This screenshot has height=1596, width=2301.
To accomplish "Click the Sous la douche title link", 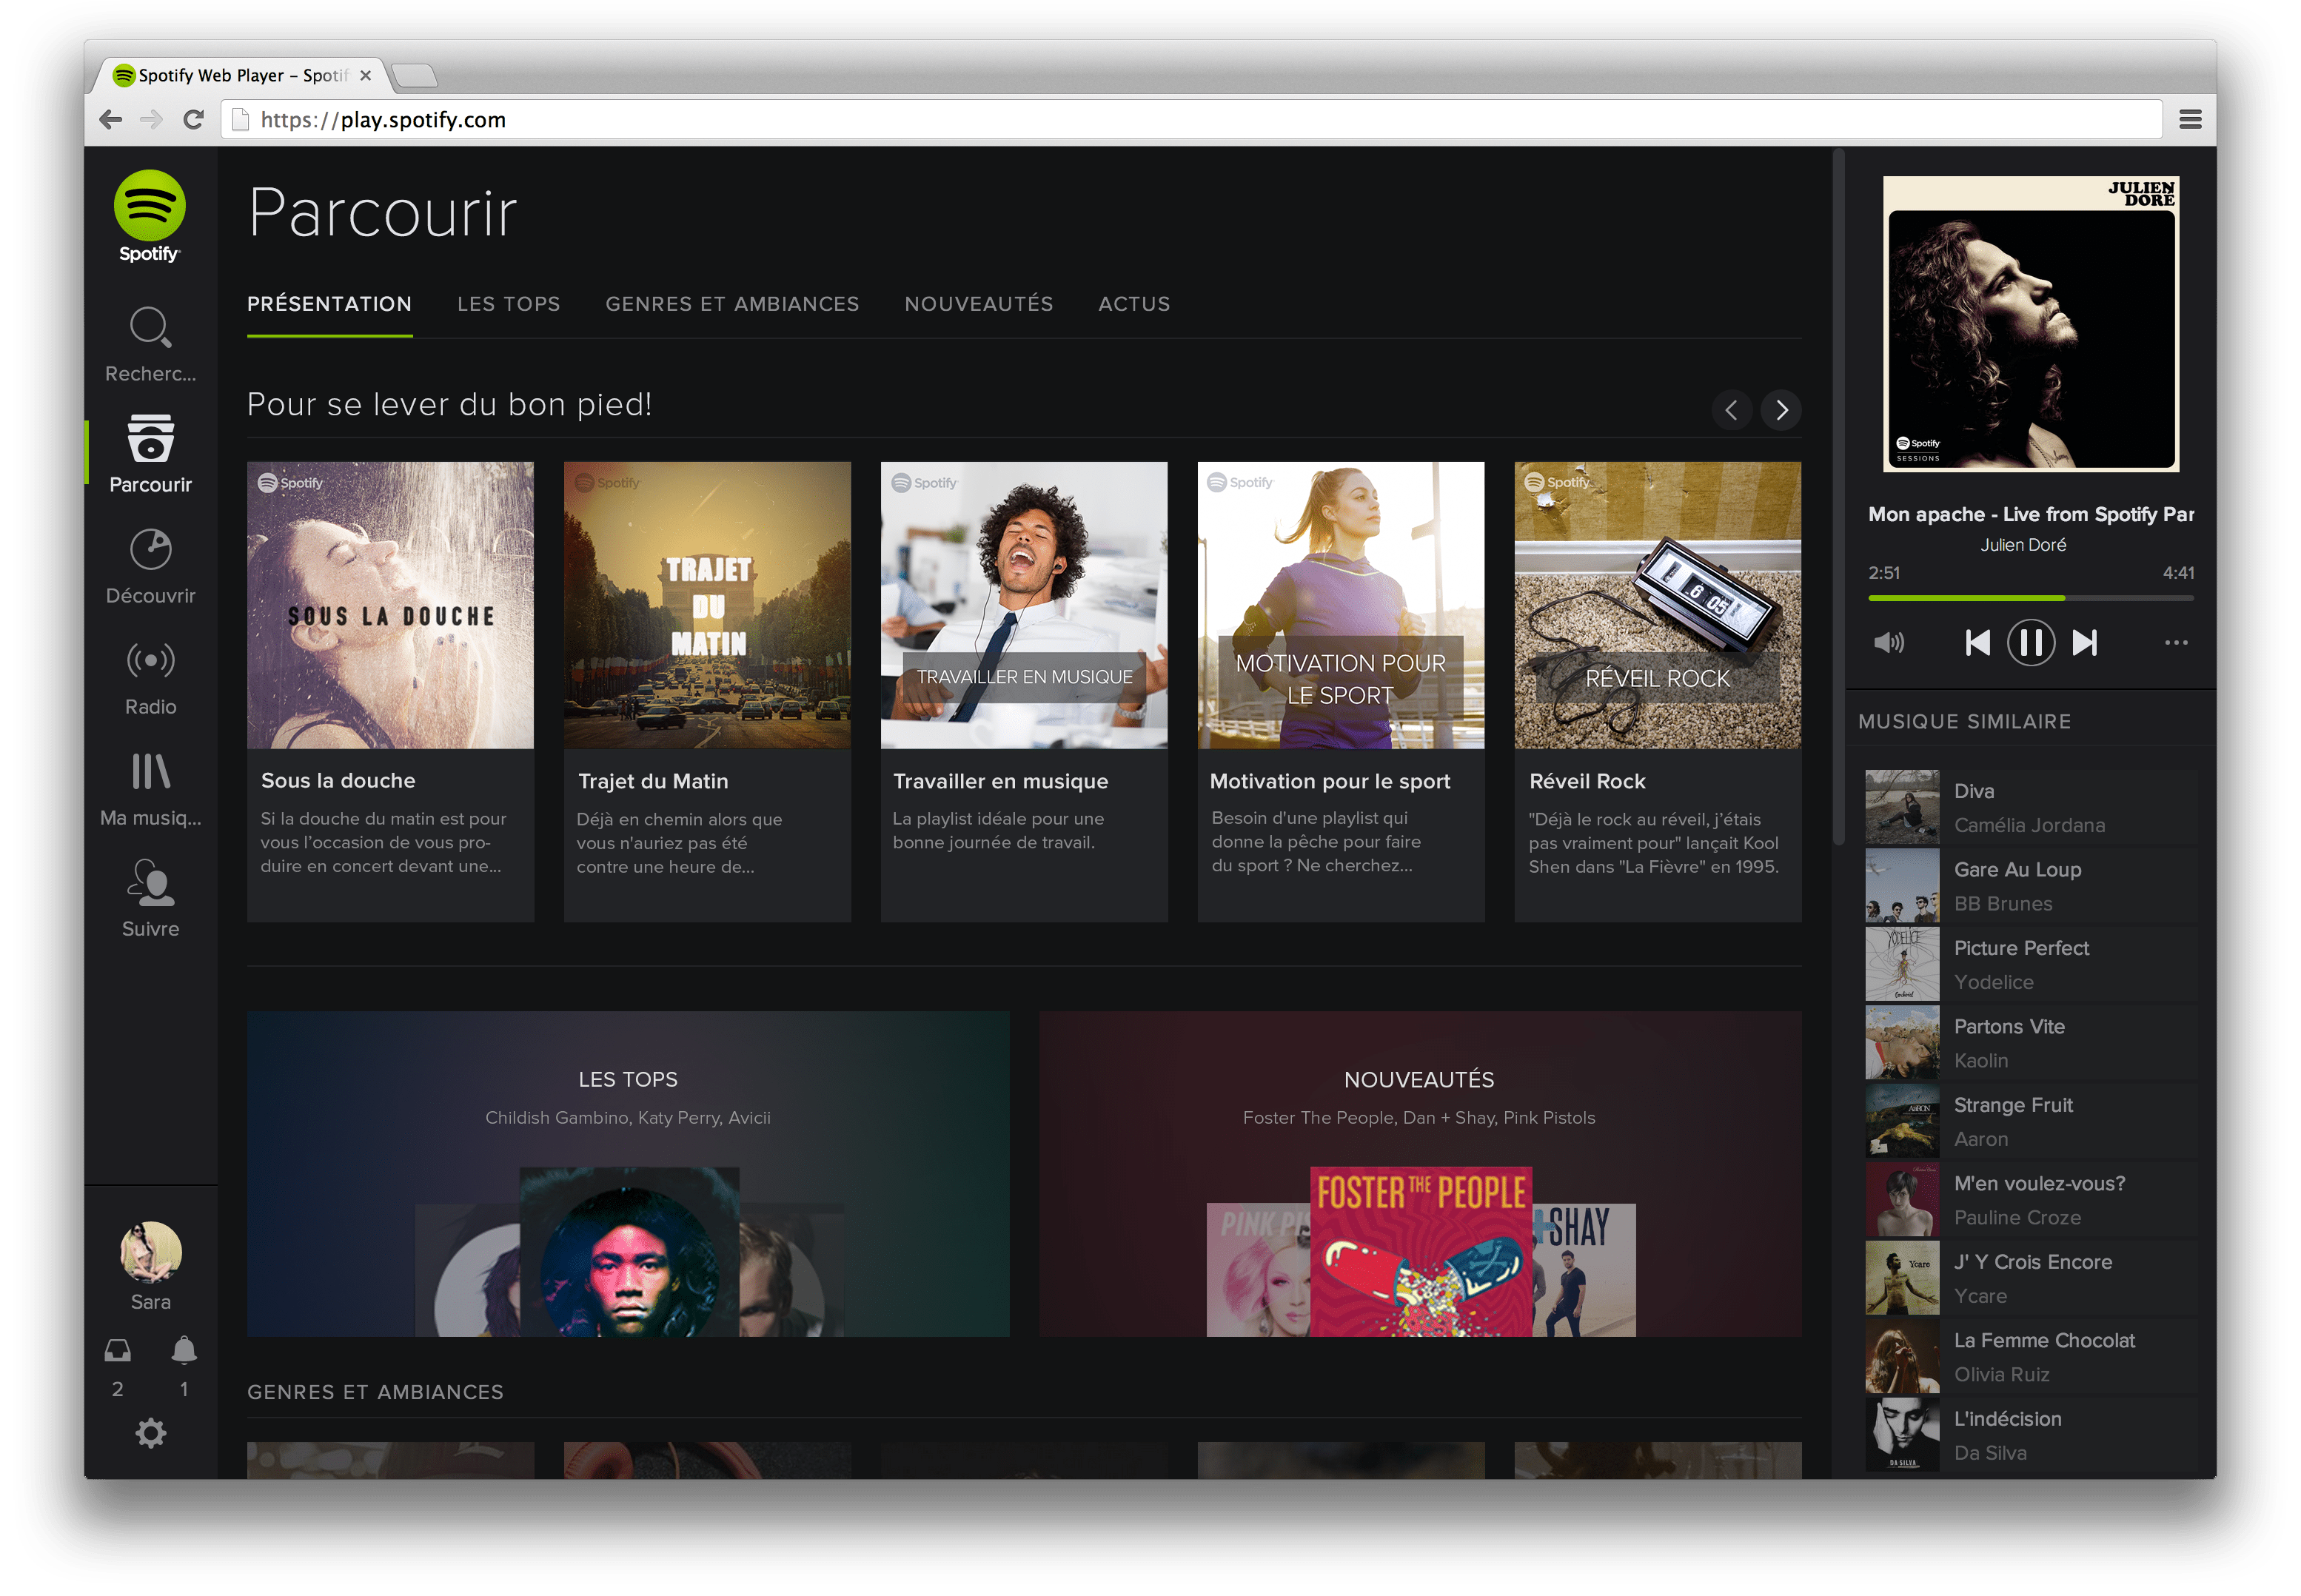I will (338, 780).
